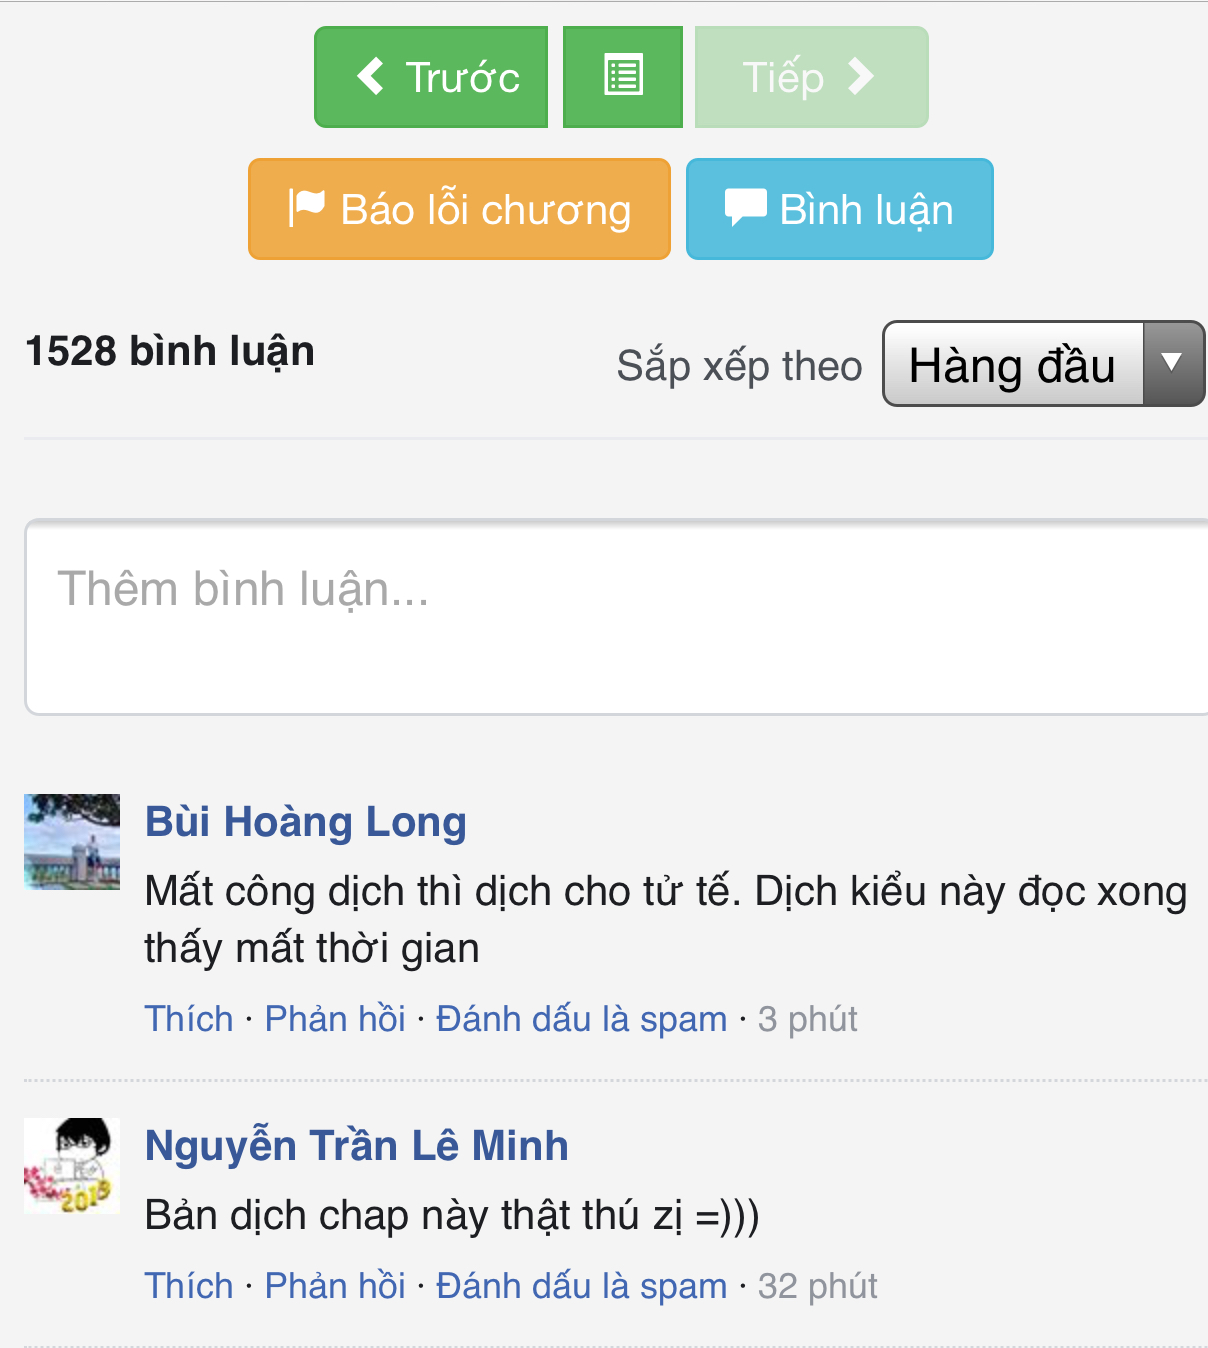This screenshot has height=1348, width=1208.
Task: Reply to Bùi Hoàng Long's comment
Action: [335, 1019]
